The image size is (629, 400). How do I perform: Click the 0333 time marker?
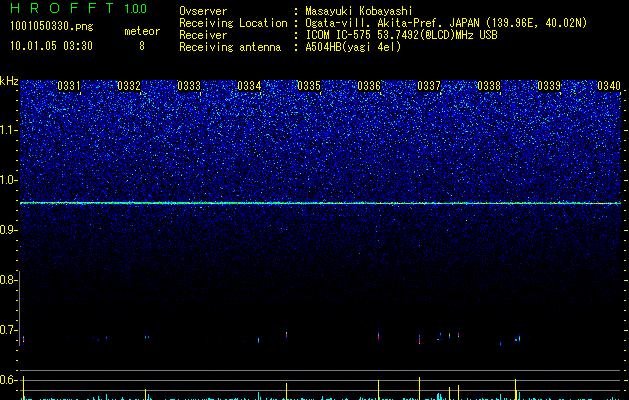pos(189,86)
